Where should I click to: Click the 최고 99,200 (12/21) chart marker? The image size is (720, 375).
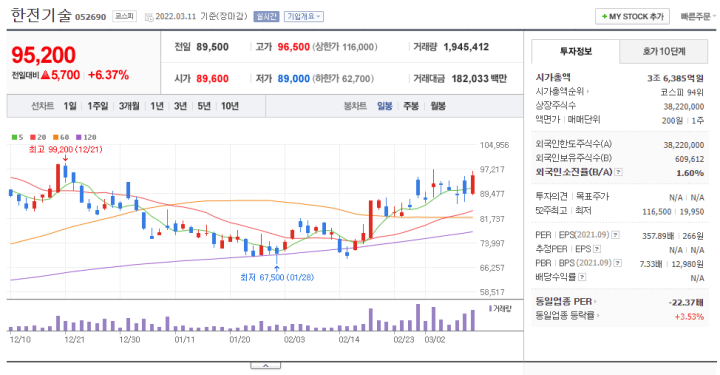65,150
